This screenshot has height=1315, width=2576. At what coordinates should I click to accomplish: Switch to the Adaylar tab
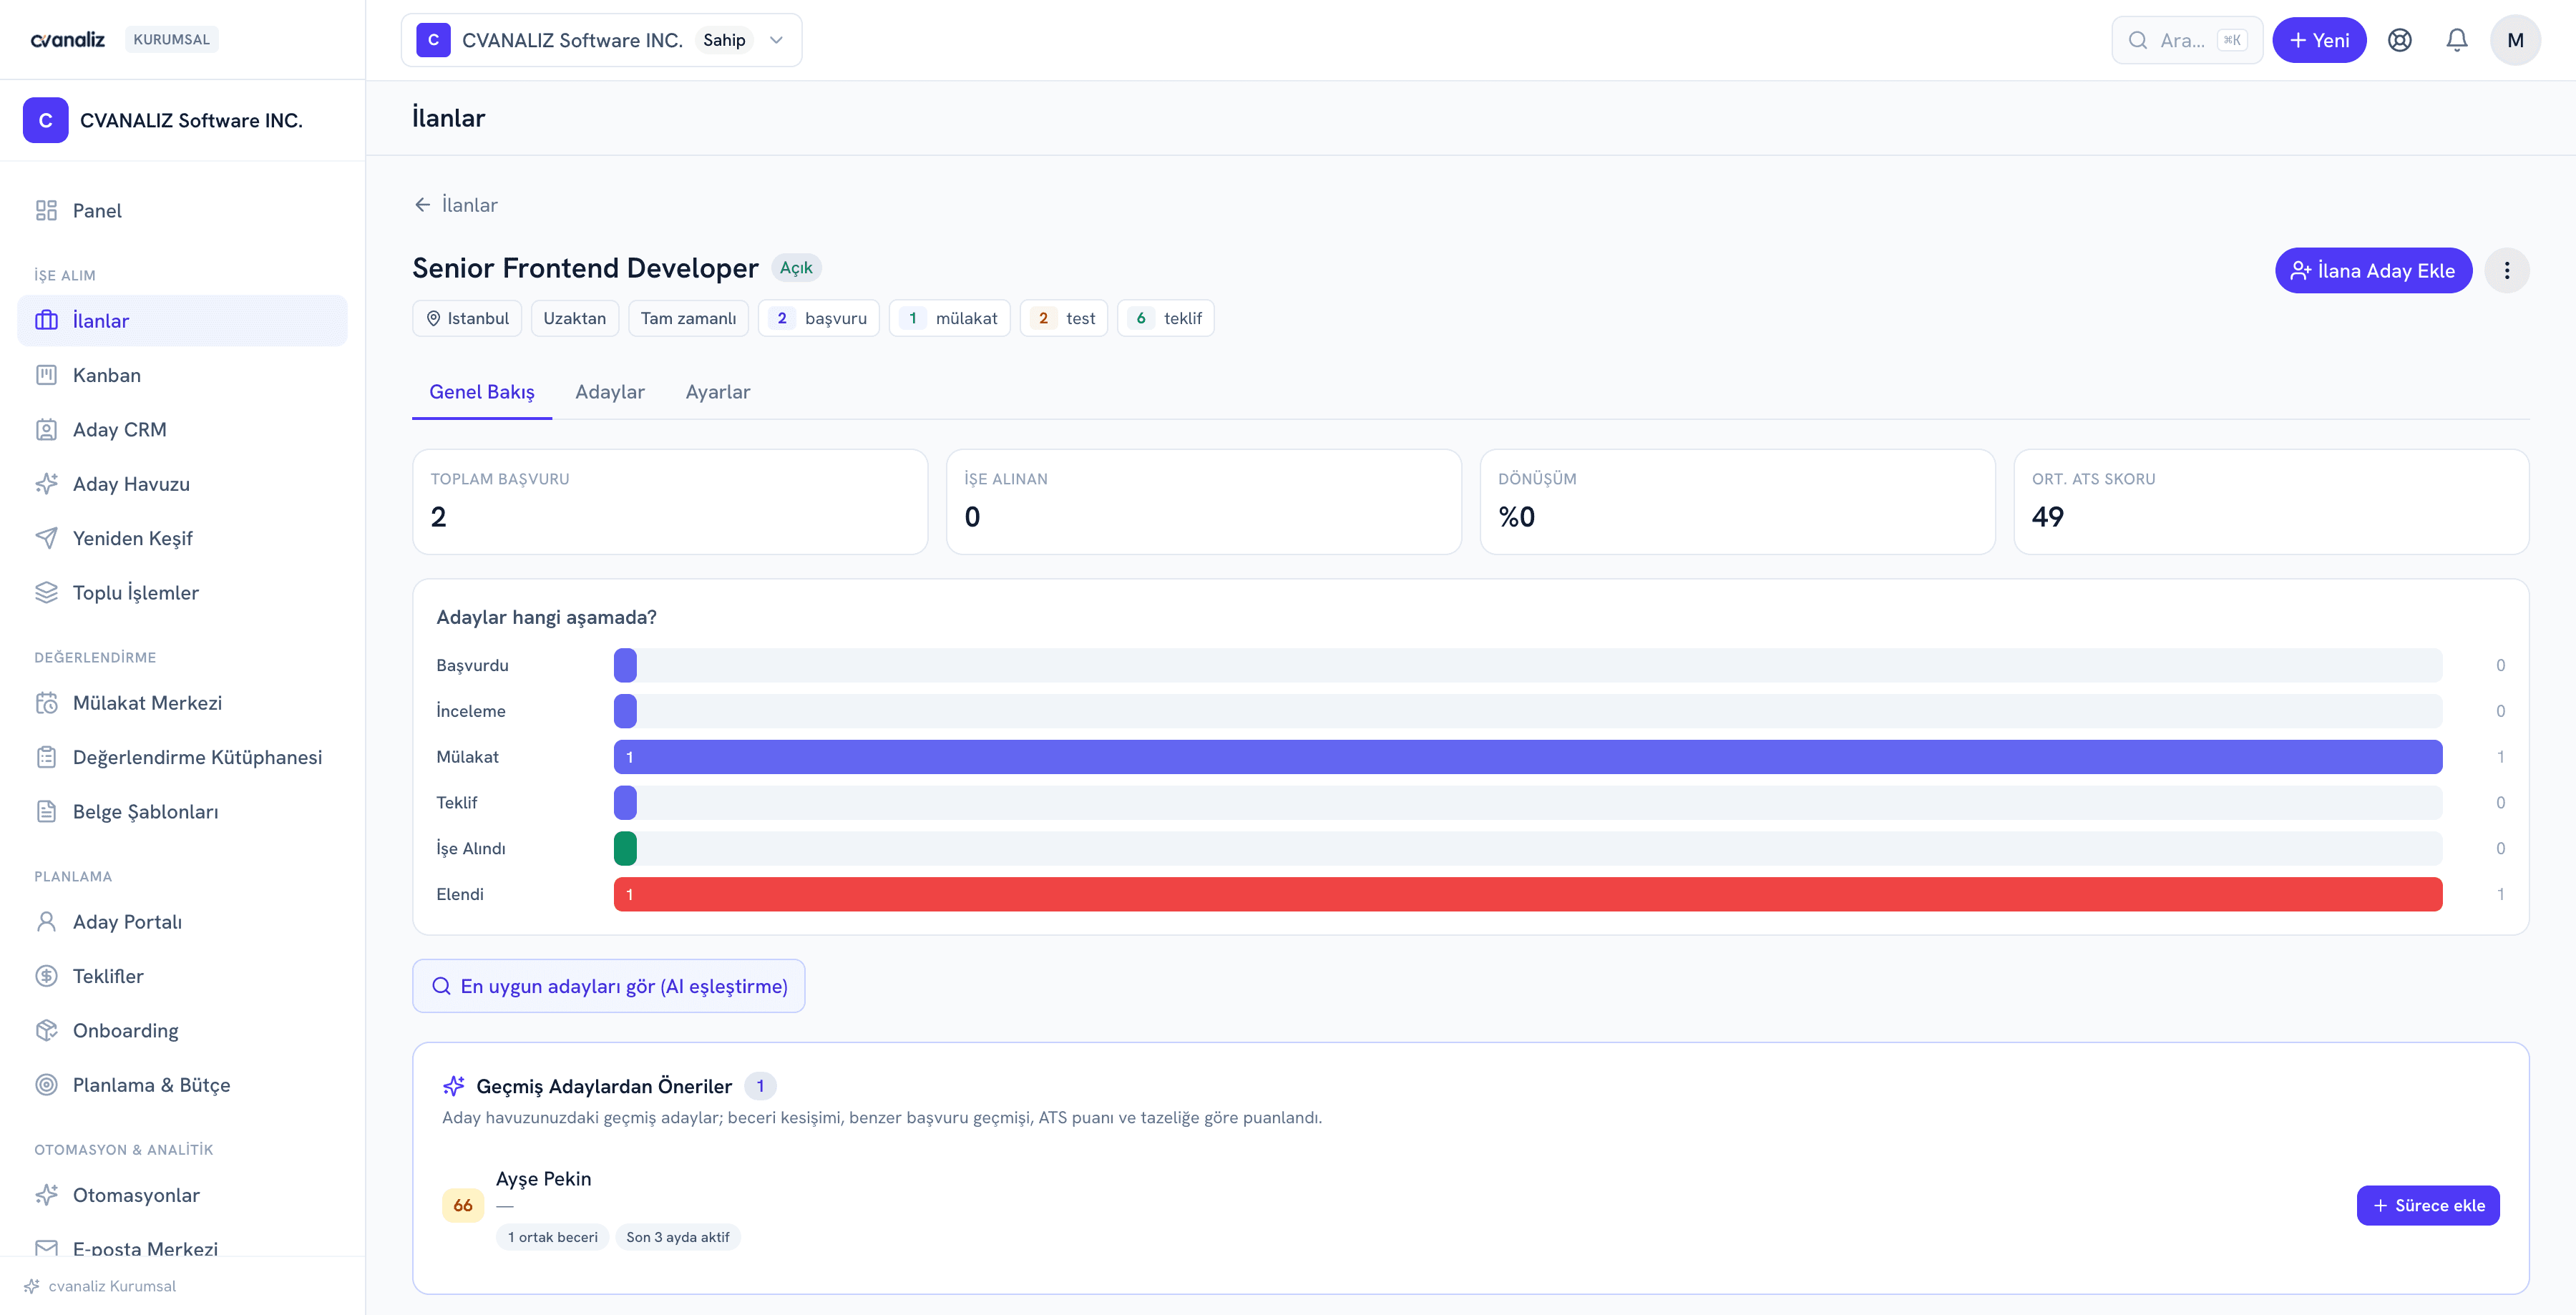click(x=610, y=392)
